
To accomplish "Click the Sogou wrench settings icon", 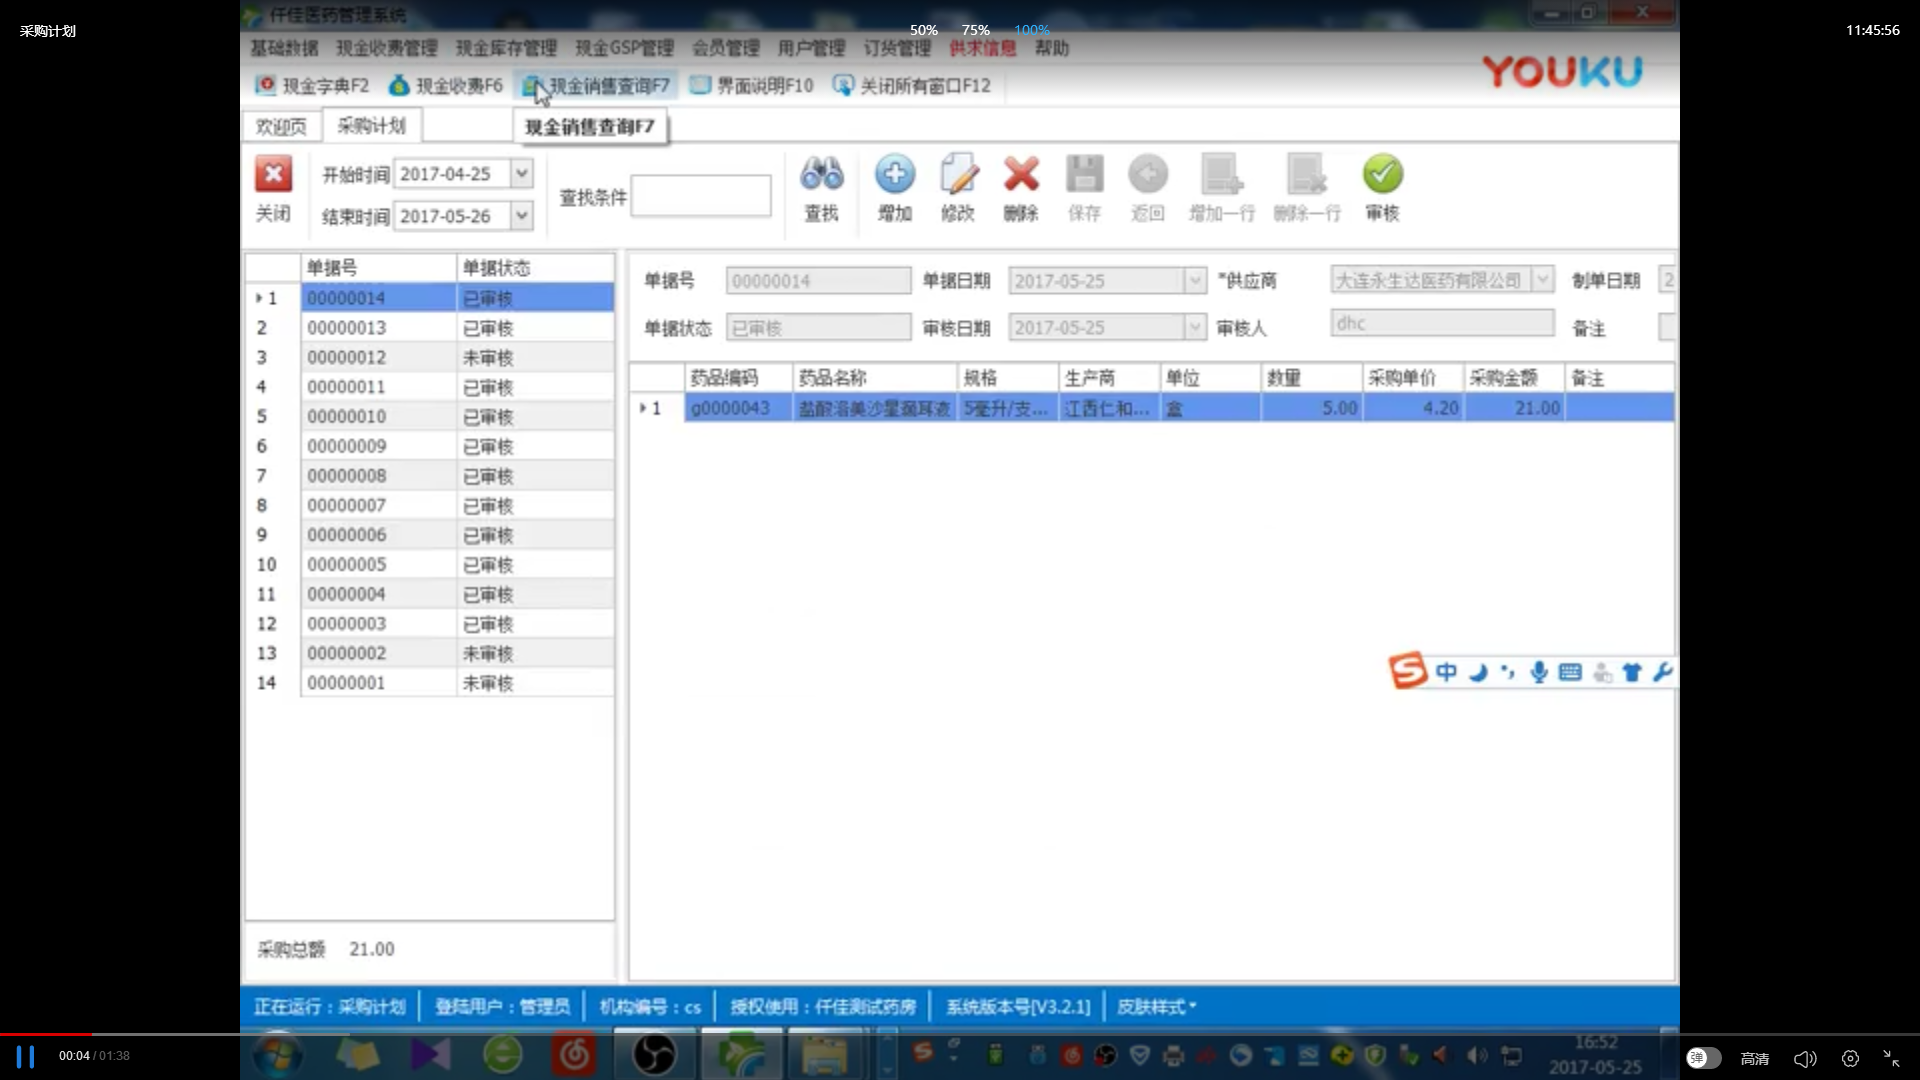I will click(1663, 672).
